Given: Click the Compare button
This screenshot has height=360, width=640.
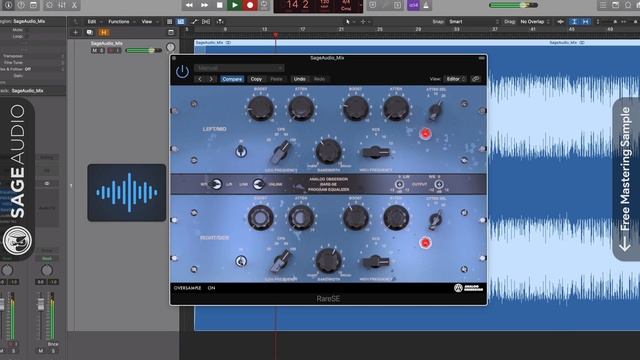Looking at the screenshot, I should tap(232, 79).
